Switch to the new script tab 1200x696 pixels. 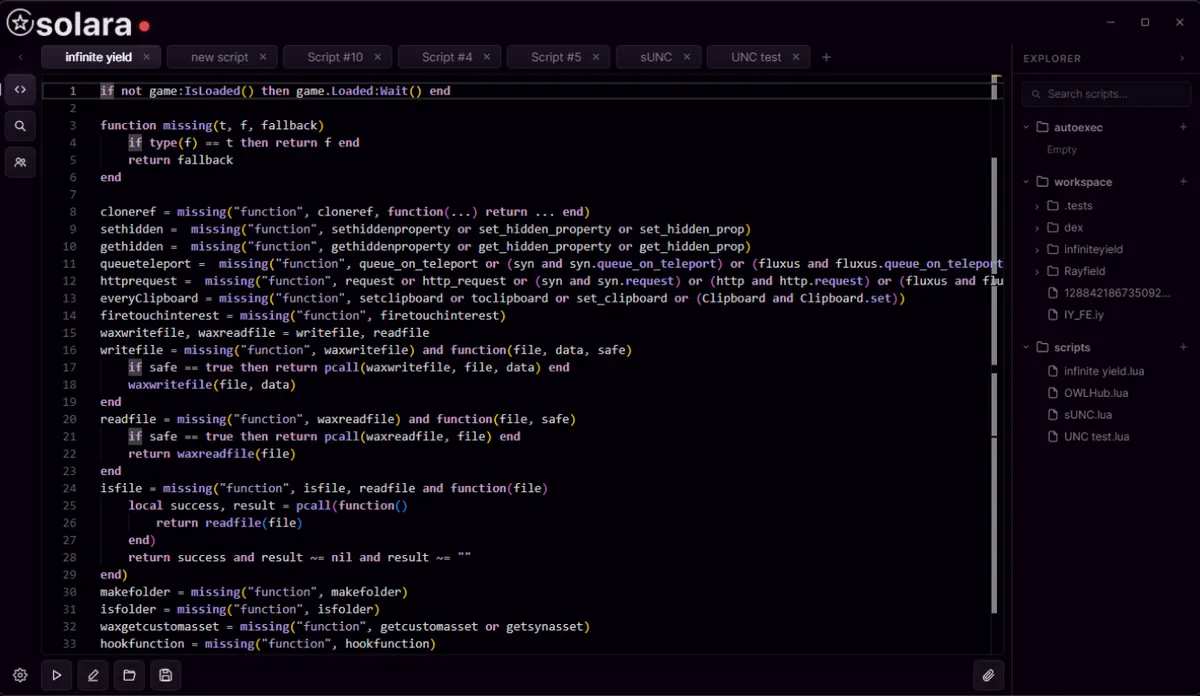click(x=220, y=57)
